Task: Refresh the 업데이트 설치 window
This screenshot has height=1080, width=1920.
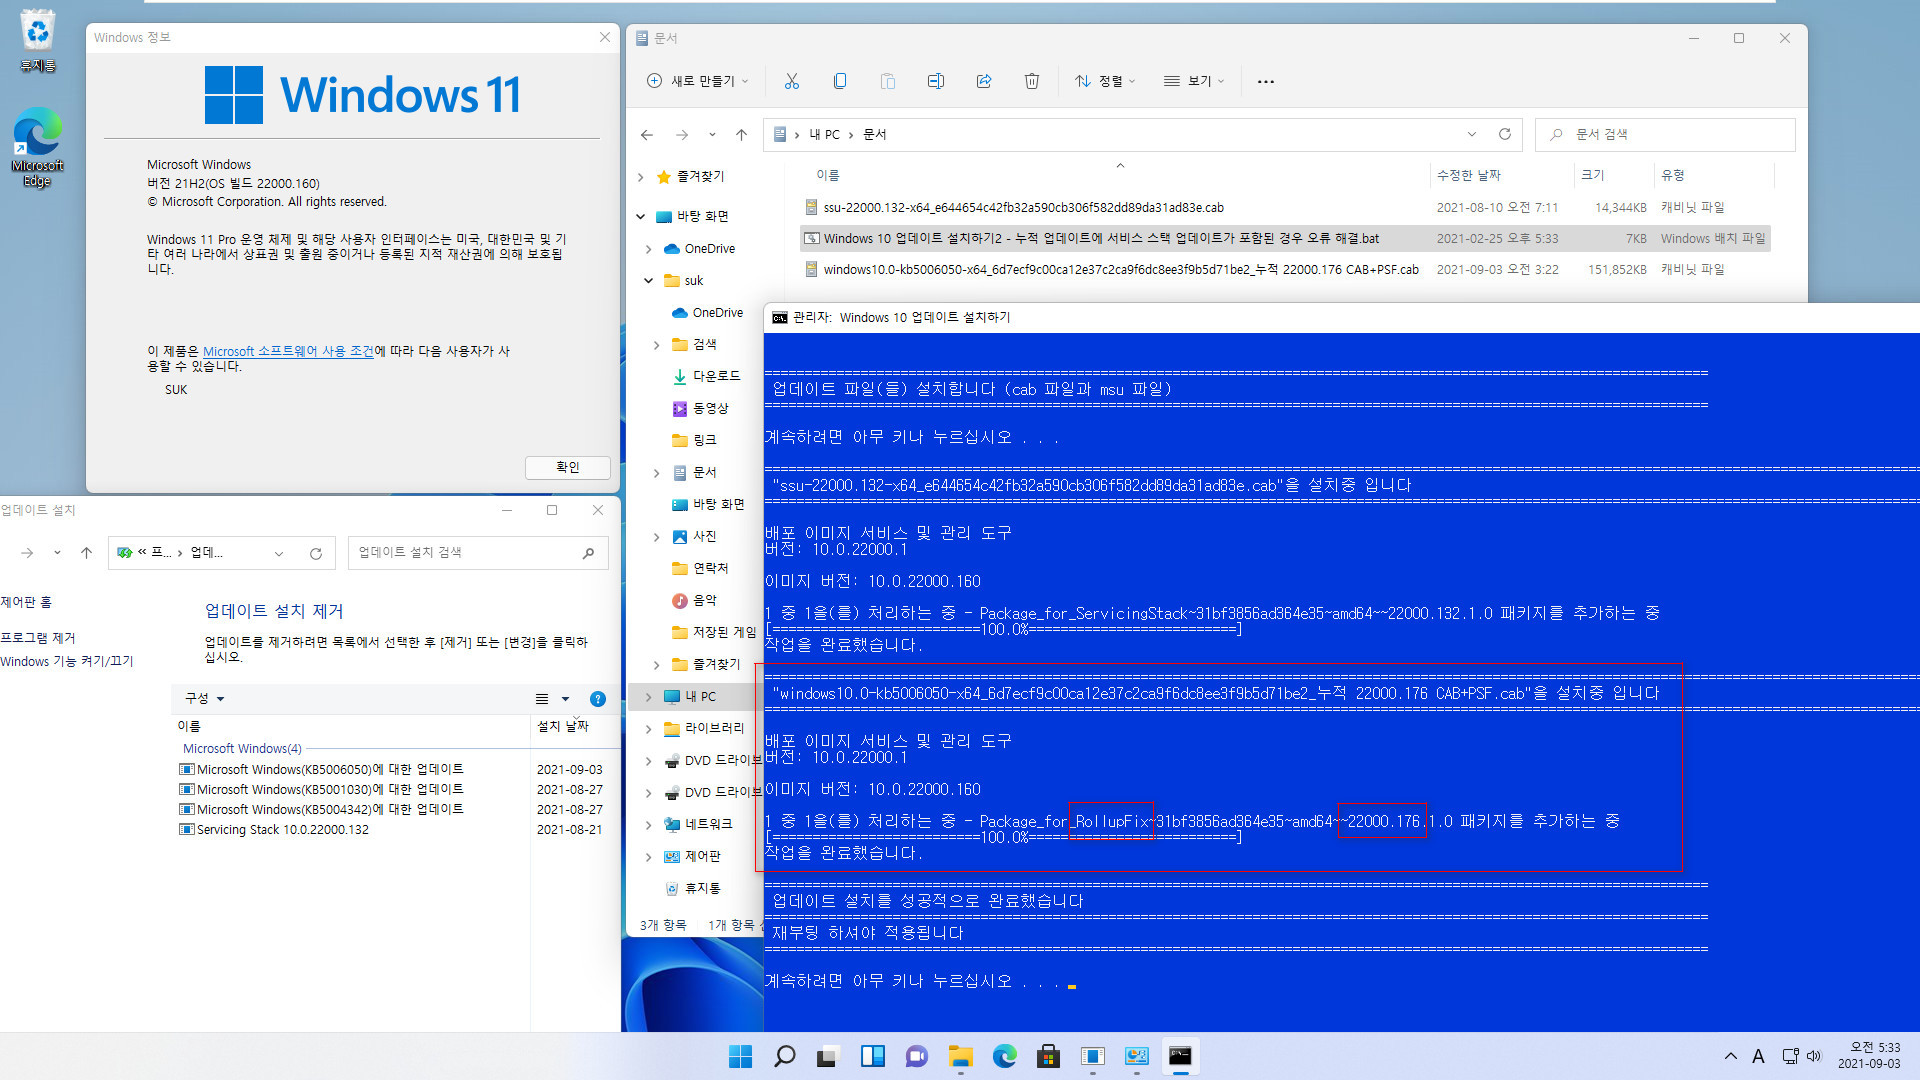Action: tap(316, 553)
